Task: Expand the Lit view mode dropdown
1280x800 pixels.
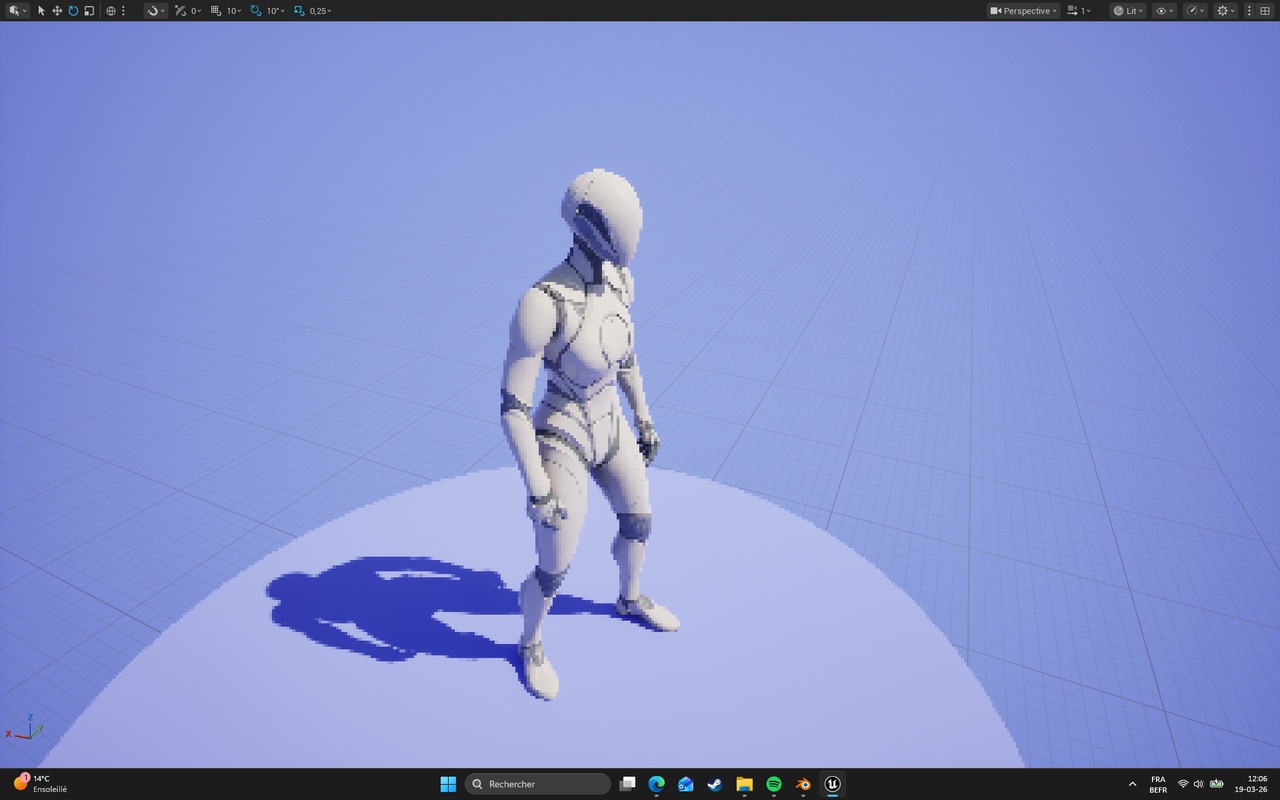Action: click(x=1128, y=10)
